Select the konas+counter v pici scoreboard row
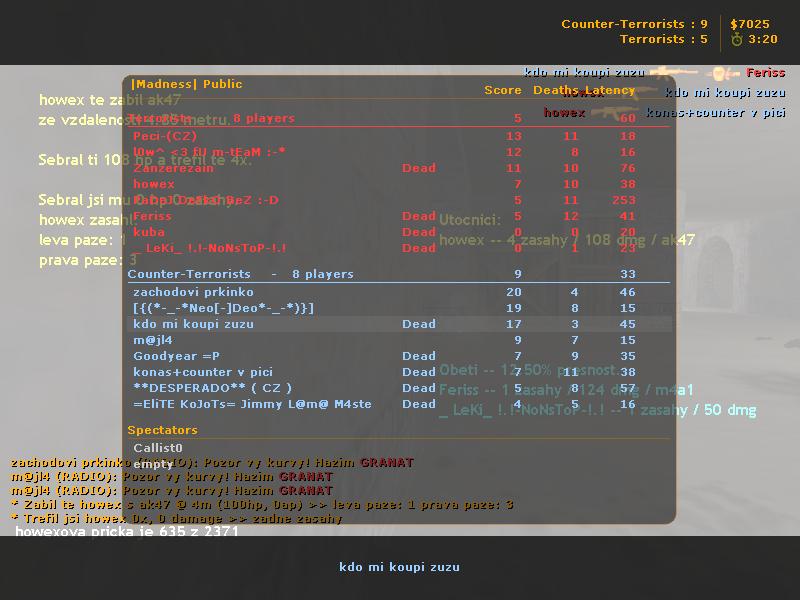The width and height of the screenshot is (800, 600). [x=398, y=372]
